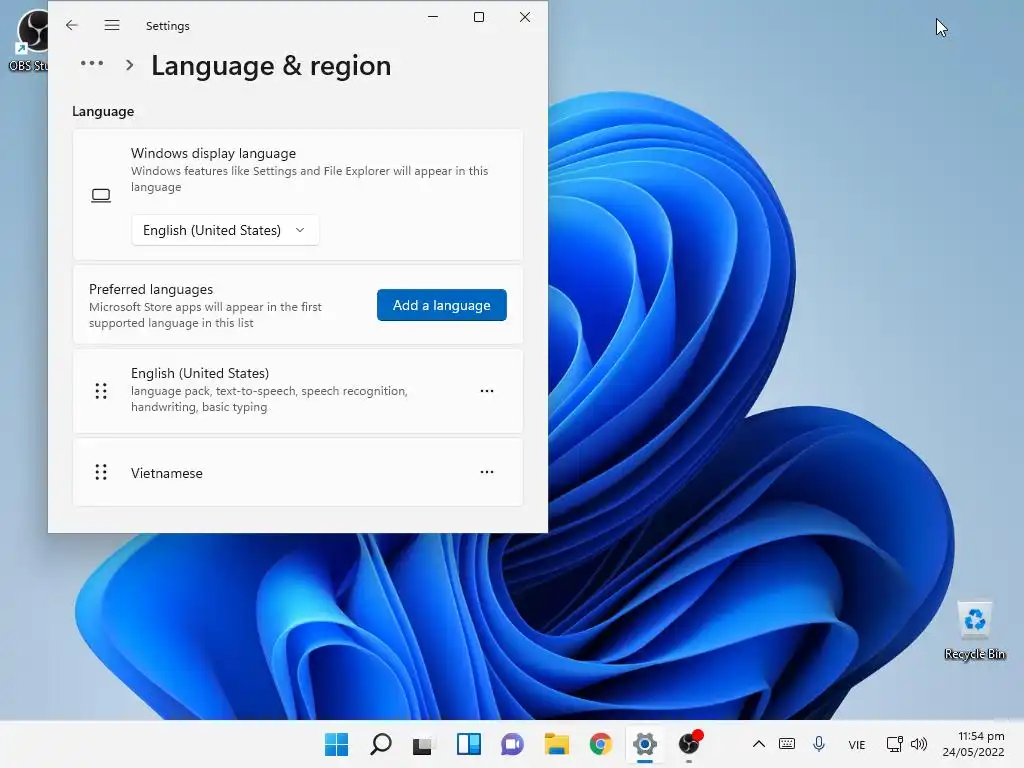The image size is (1024, 768).
Task: Open the Windows display language dropdown
Action: point(225,230)
